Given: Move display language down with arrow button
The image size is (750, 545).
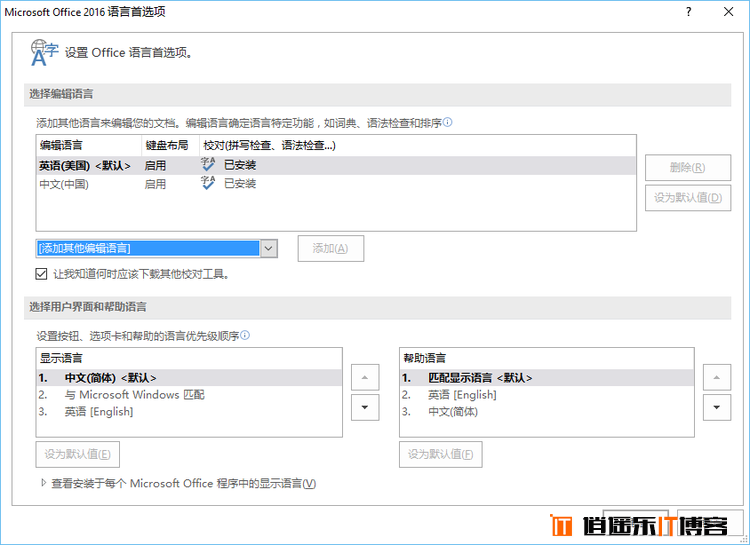Looking at the screenshot, I should [365, 407].
